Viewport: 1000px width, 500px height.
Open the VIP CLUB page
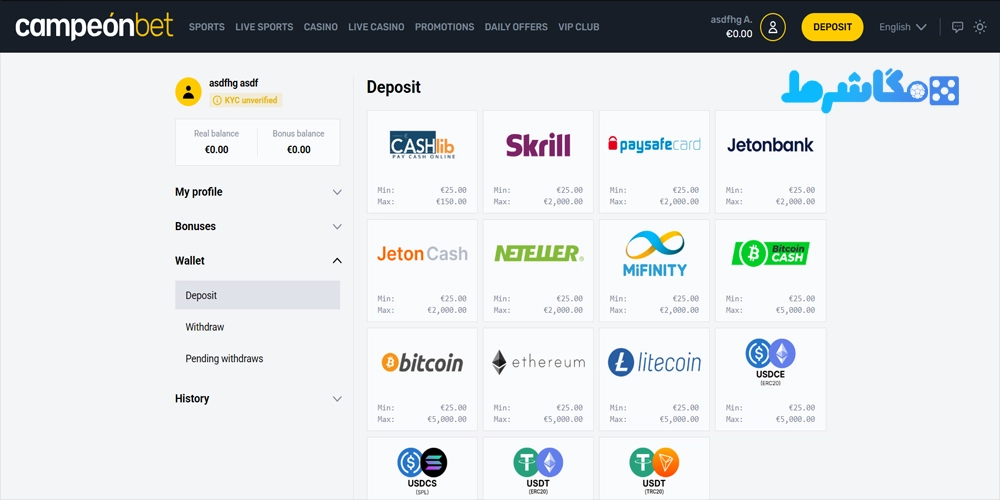(x=578, y=27)
